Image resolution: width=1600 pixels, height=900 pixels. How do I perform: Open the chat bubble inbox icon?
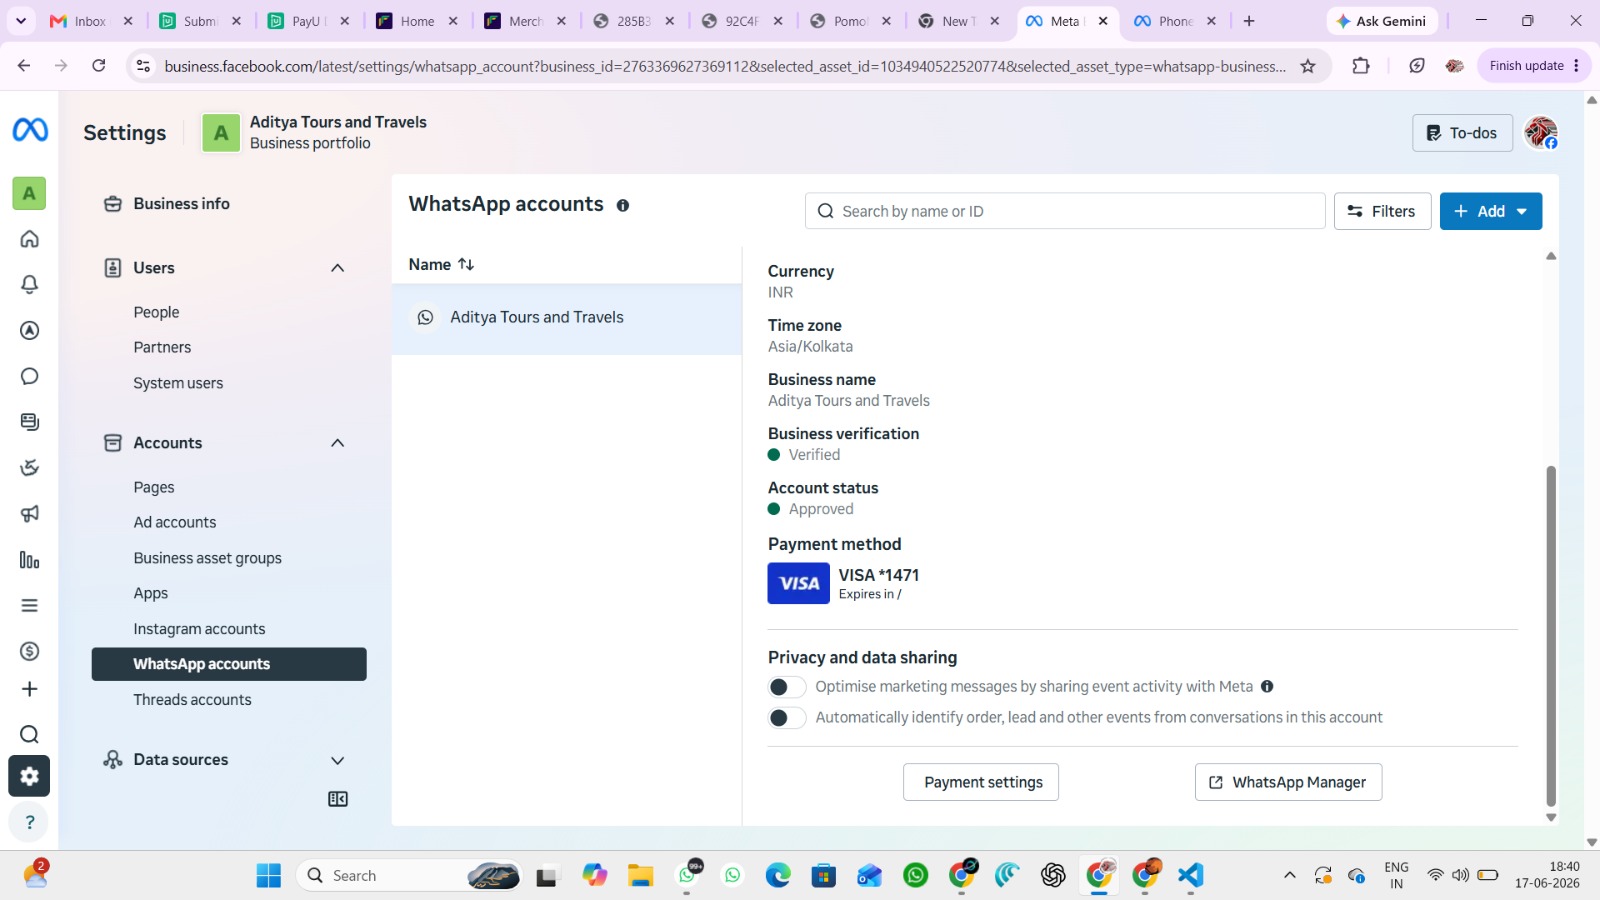(30, 376)
